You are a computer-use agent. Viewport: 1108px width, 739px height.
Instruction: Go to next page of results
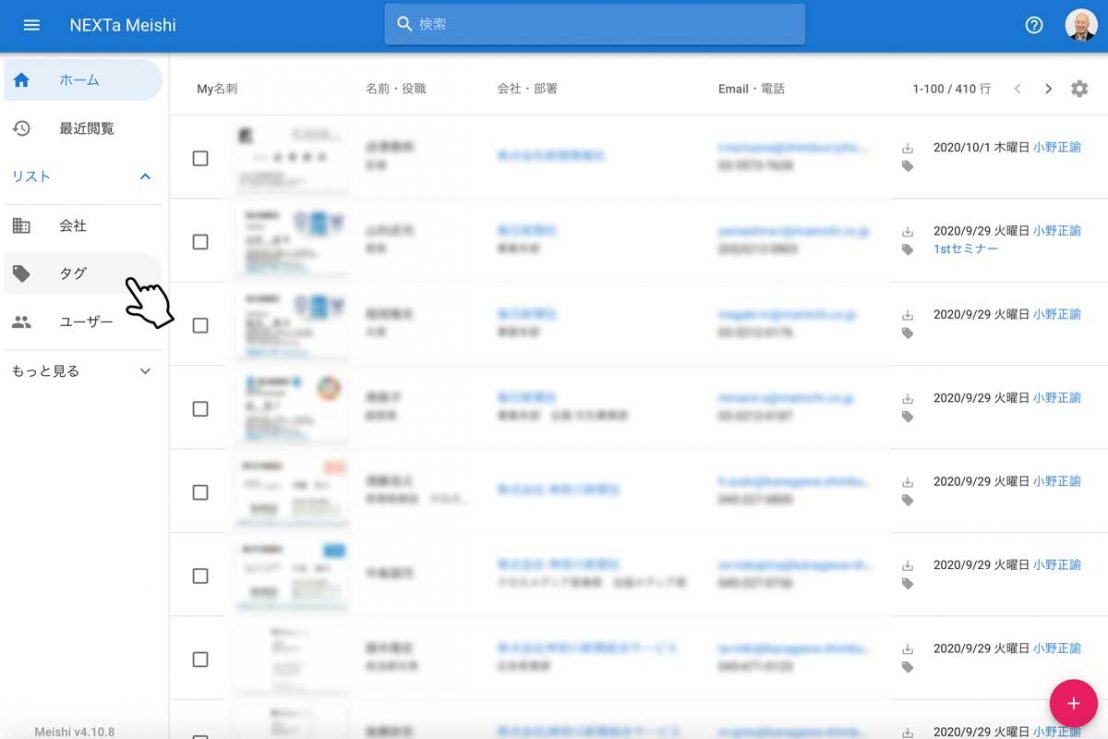pyautogui.click(x=1048, y=89)
